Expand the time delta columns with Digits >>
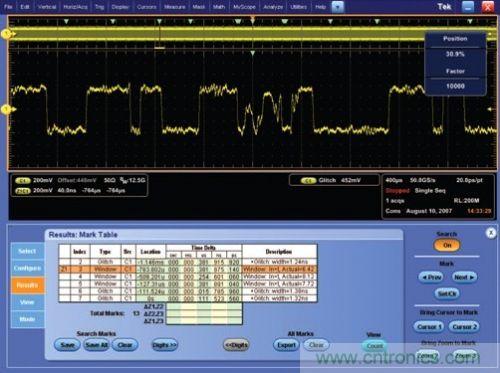Viewport: 500px width, 373px height. click(x=165, y=345)
